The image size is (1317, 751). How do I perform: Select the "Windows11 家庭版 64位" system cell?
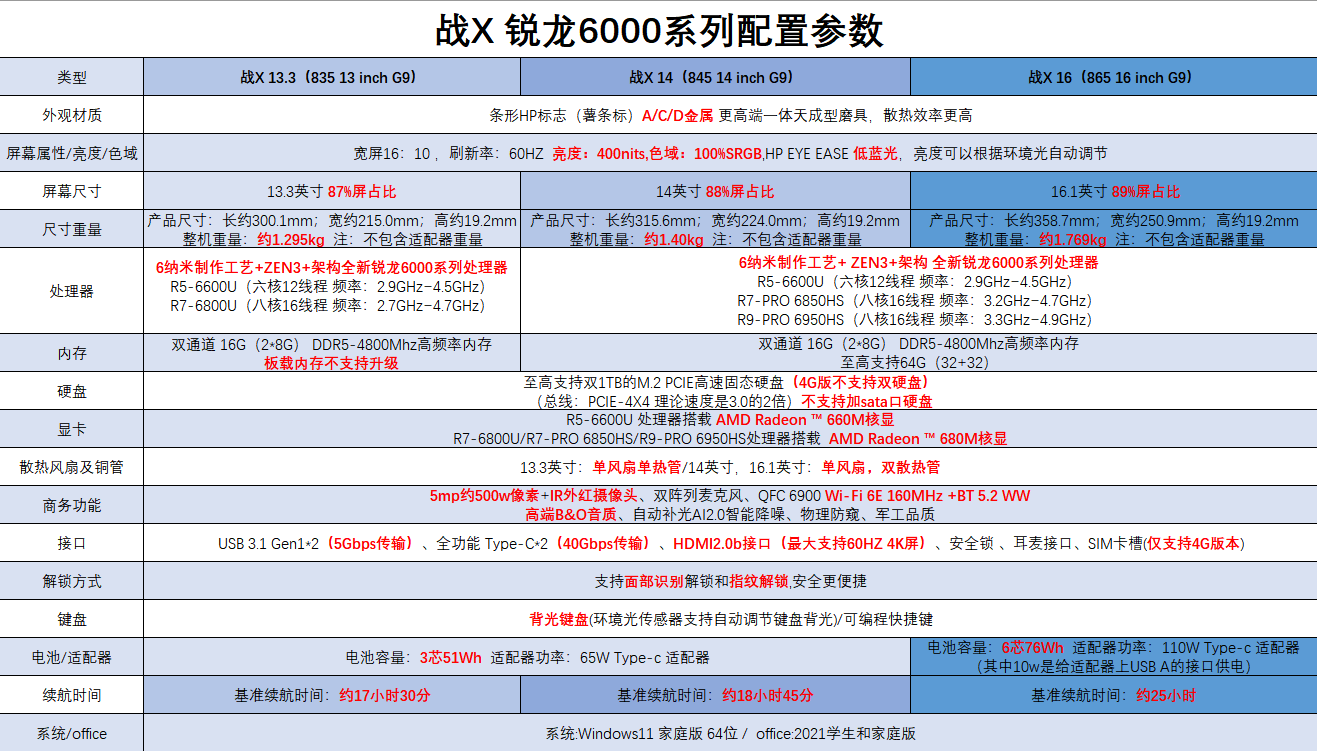(x=730, y=733)
